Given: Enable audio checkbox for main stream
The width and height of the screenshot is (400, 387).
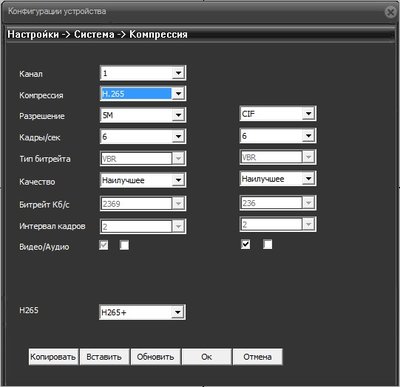Looking at the screenshot, I should point(124,246).
